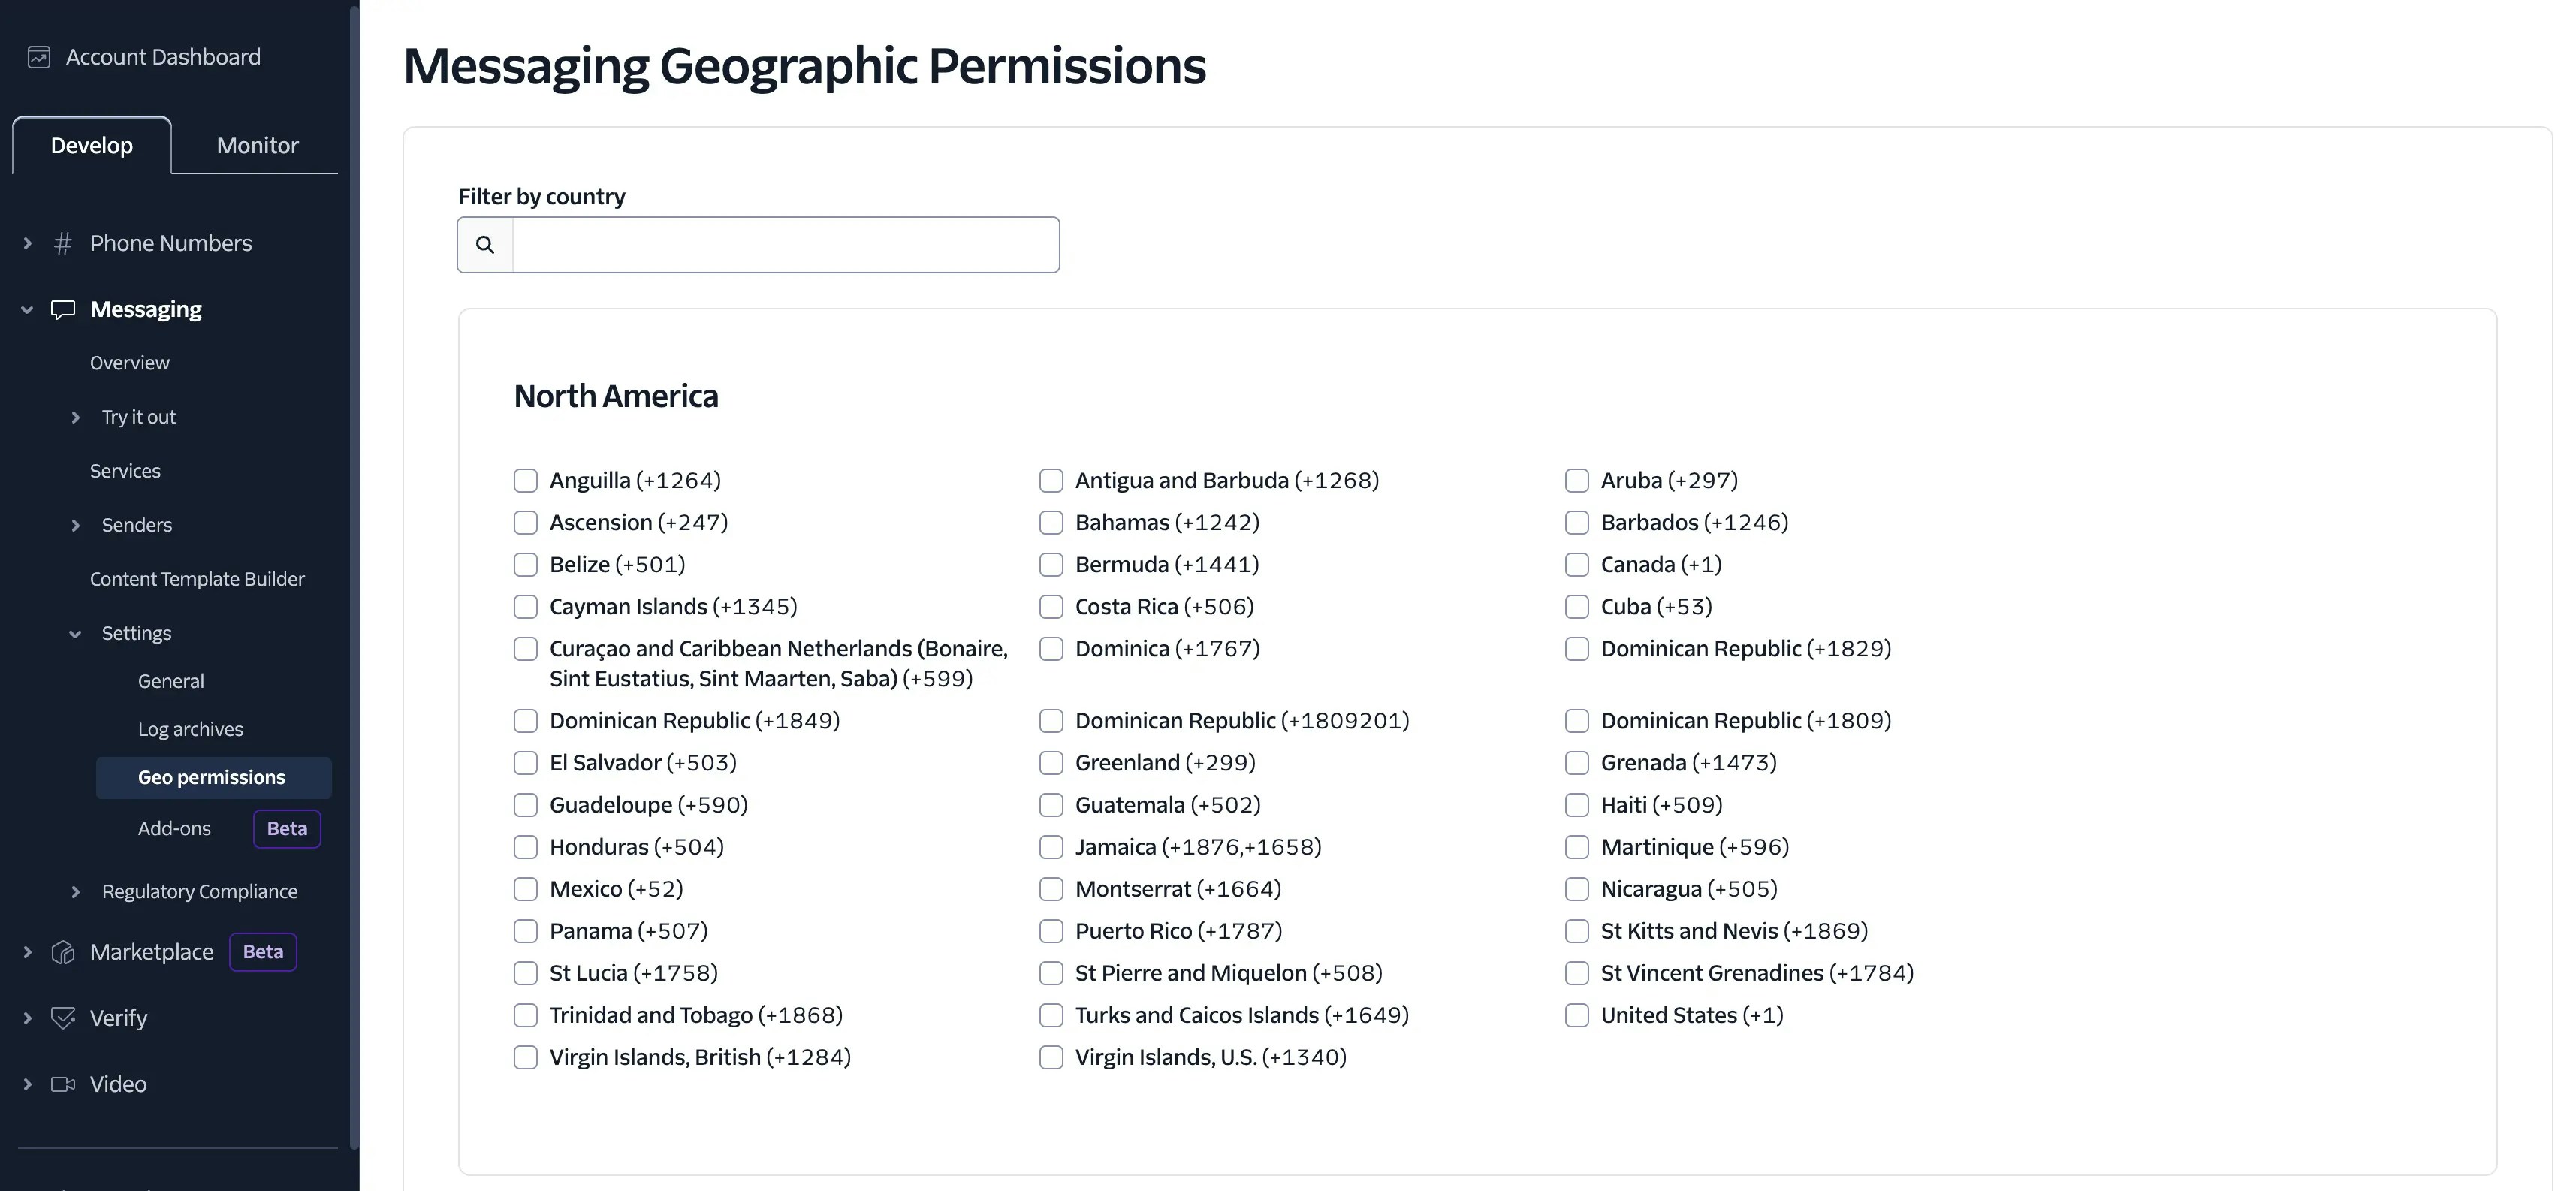Click the Filter by country input field

[x=785, y=245]
